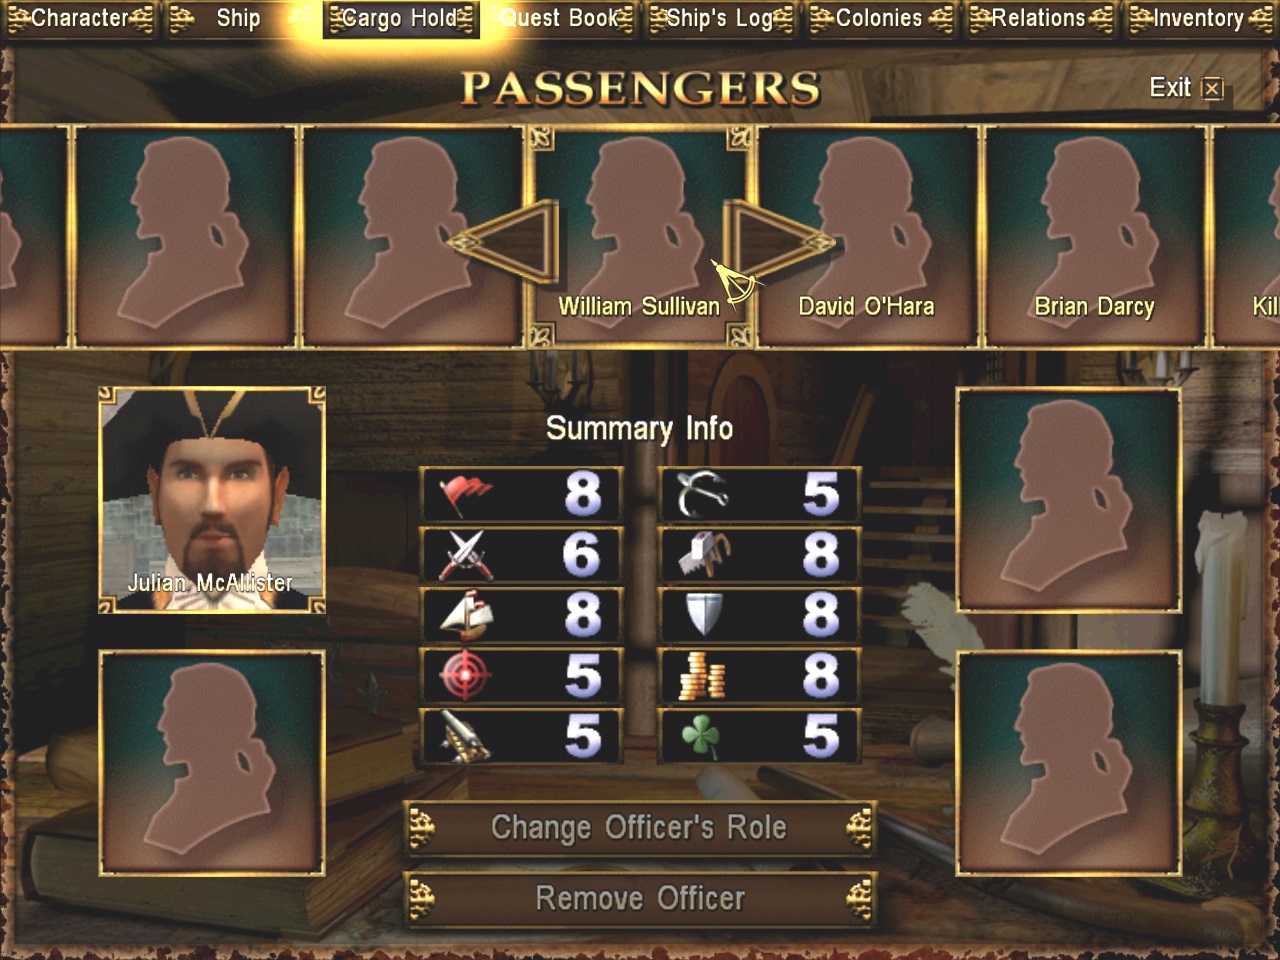Click the sailing ship skill icon

pyautogui.click(x=466, y=615)
